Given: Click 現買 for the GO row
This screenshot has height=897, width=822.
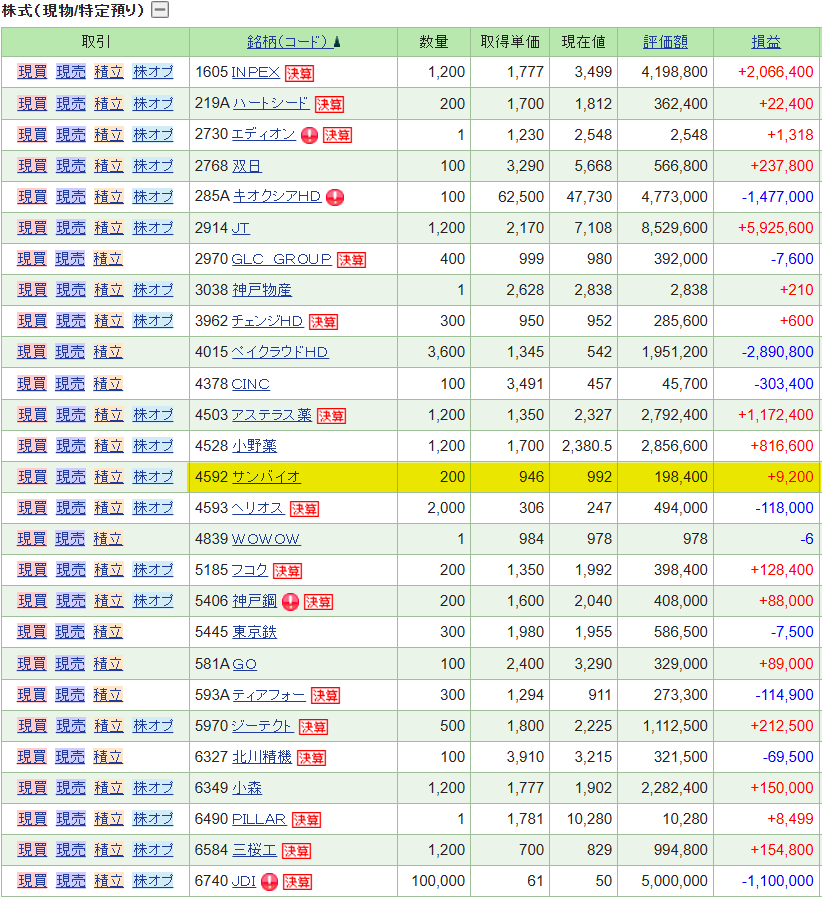Looking at the screenshot, I should 31,664.
